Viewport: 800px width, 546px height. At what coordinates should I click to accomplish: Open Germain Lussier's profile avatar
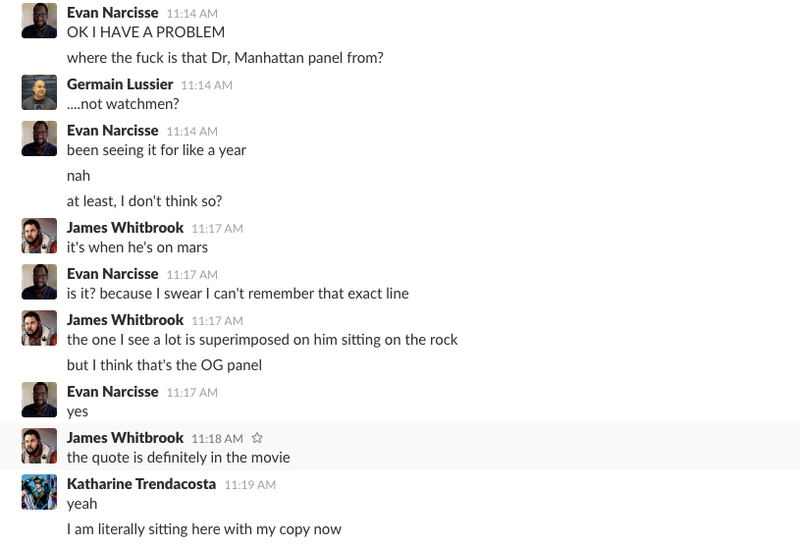pyautogui.click(x=39, y=92)
